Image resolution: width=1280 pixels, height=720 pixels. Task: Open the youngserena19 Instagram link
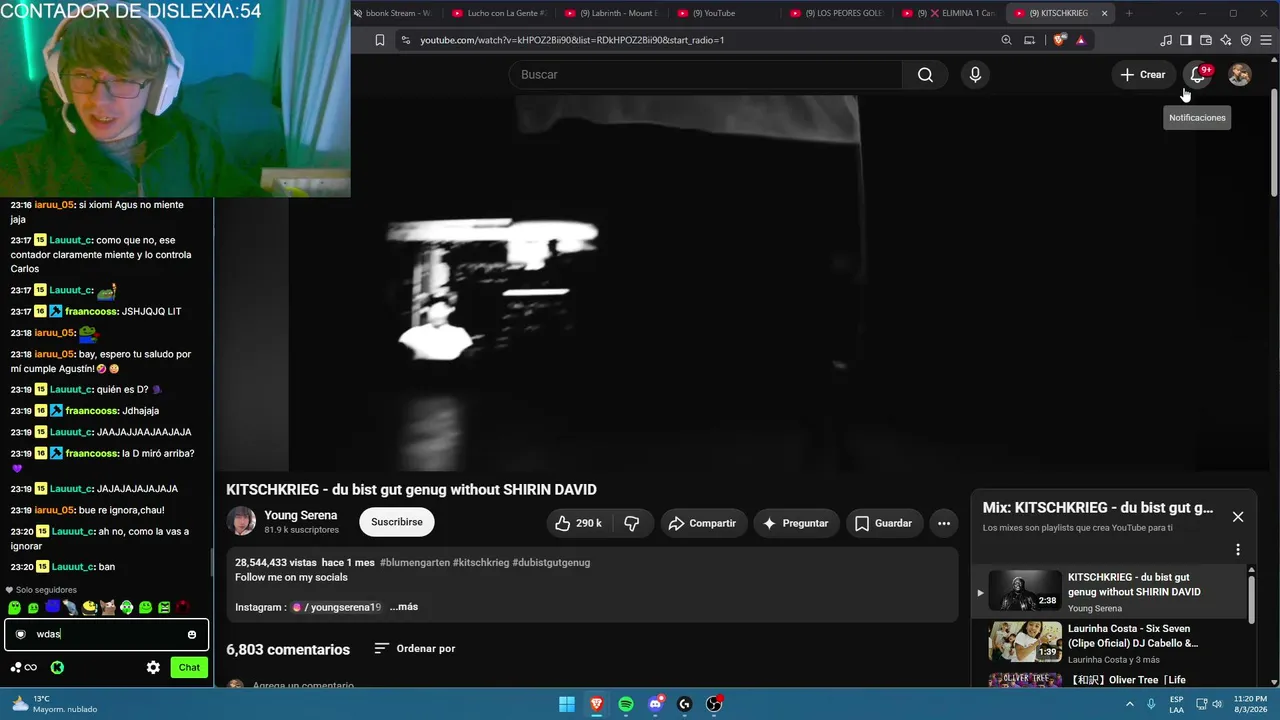click(x=336, y=607)
